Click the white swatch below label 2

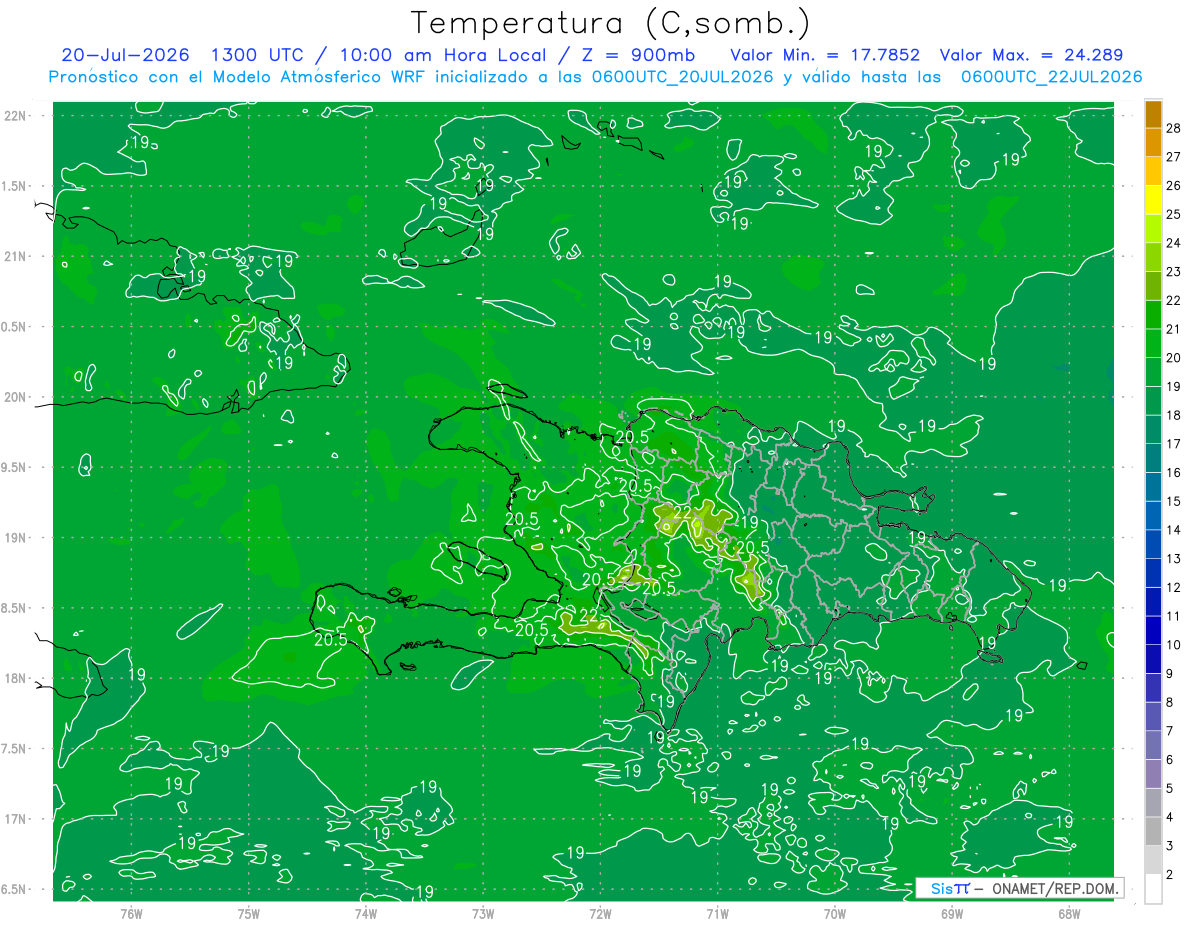point(1153,889)
